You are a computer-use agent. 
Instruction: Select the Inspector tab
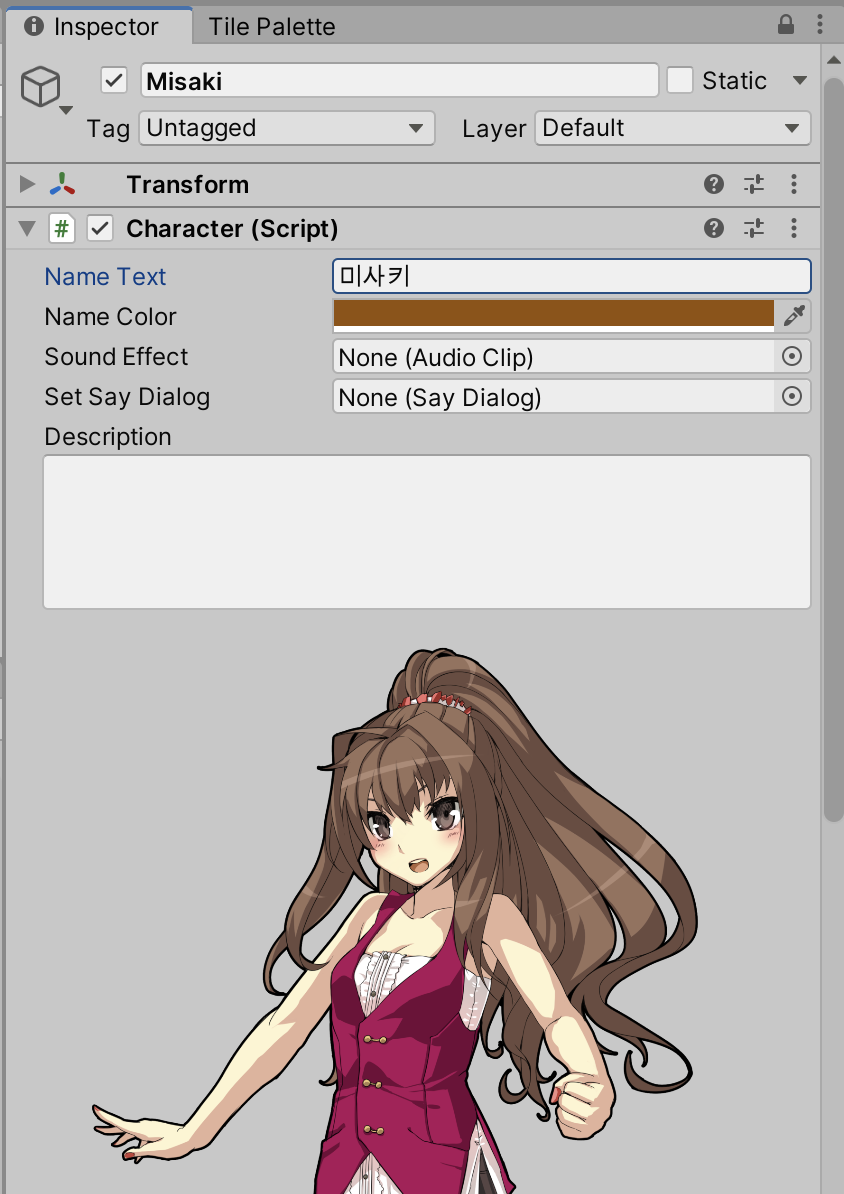[x=99, y=26]
